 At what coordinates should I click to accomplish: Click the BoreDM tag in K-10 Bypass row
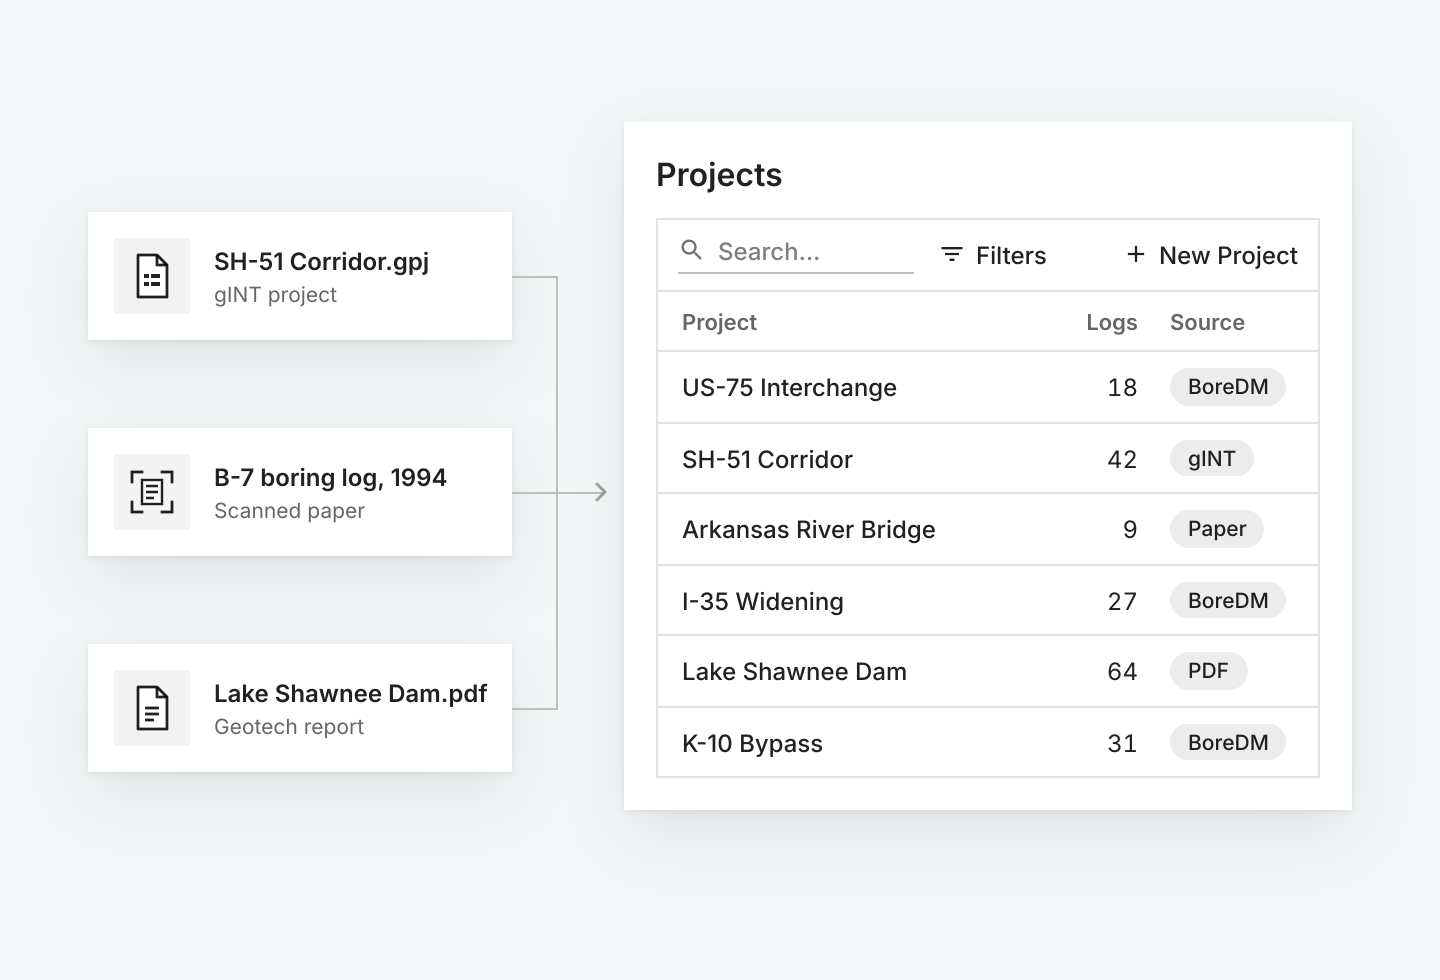(1228, 742)
